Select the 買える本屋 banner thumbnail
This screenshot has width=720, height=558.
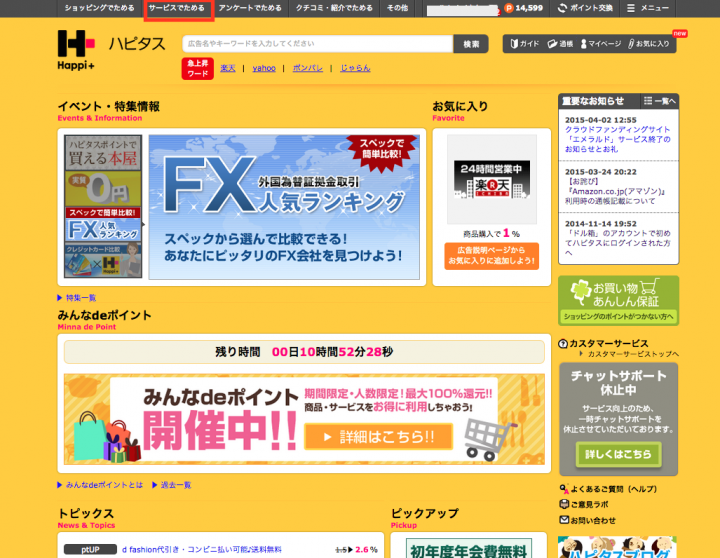(x=103, y=153)
